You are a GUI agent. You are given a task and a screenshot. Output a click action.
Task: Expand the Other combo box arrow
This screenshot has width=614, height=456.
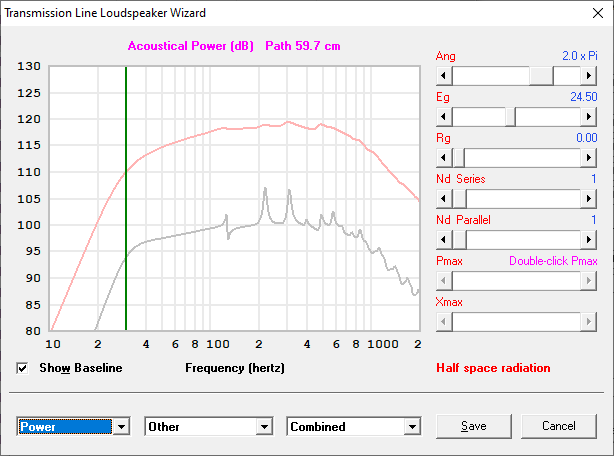[264, 426]
